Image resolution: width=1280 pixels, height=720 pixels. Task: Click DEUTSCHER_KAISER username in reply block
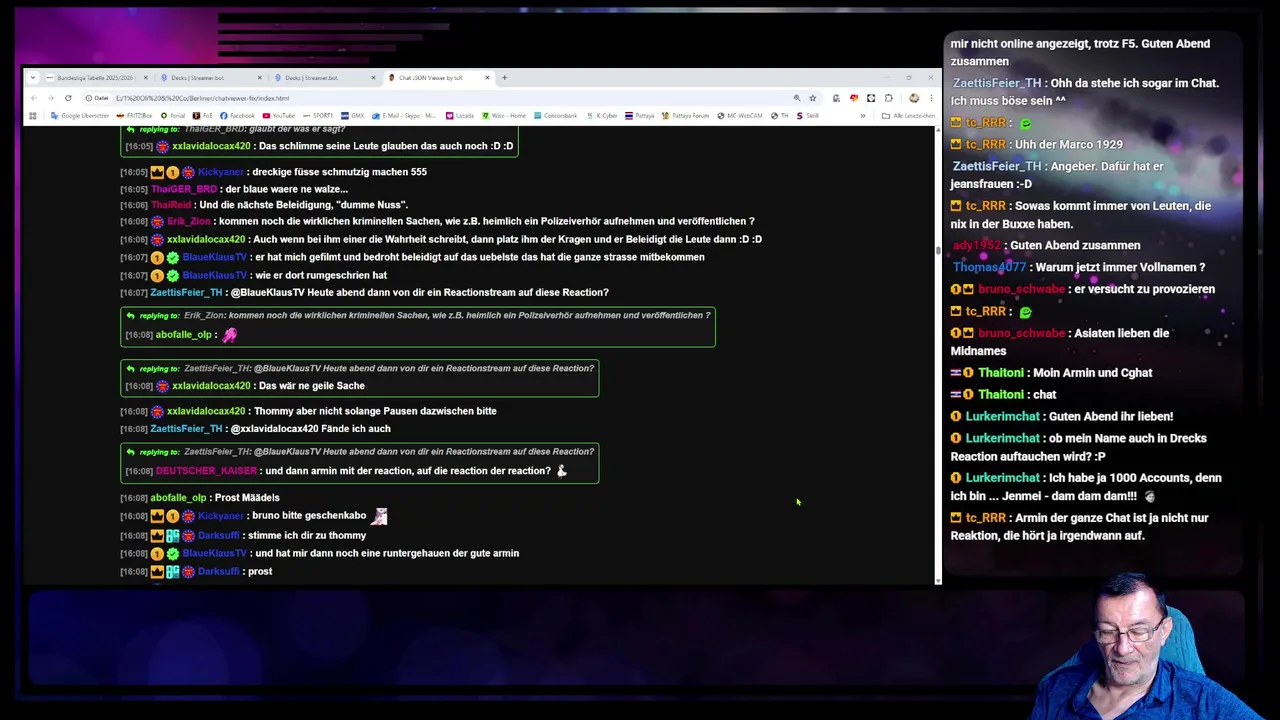tap(206, 471)
